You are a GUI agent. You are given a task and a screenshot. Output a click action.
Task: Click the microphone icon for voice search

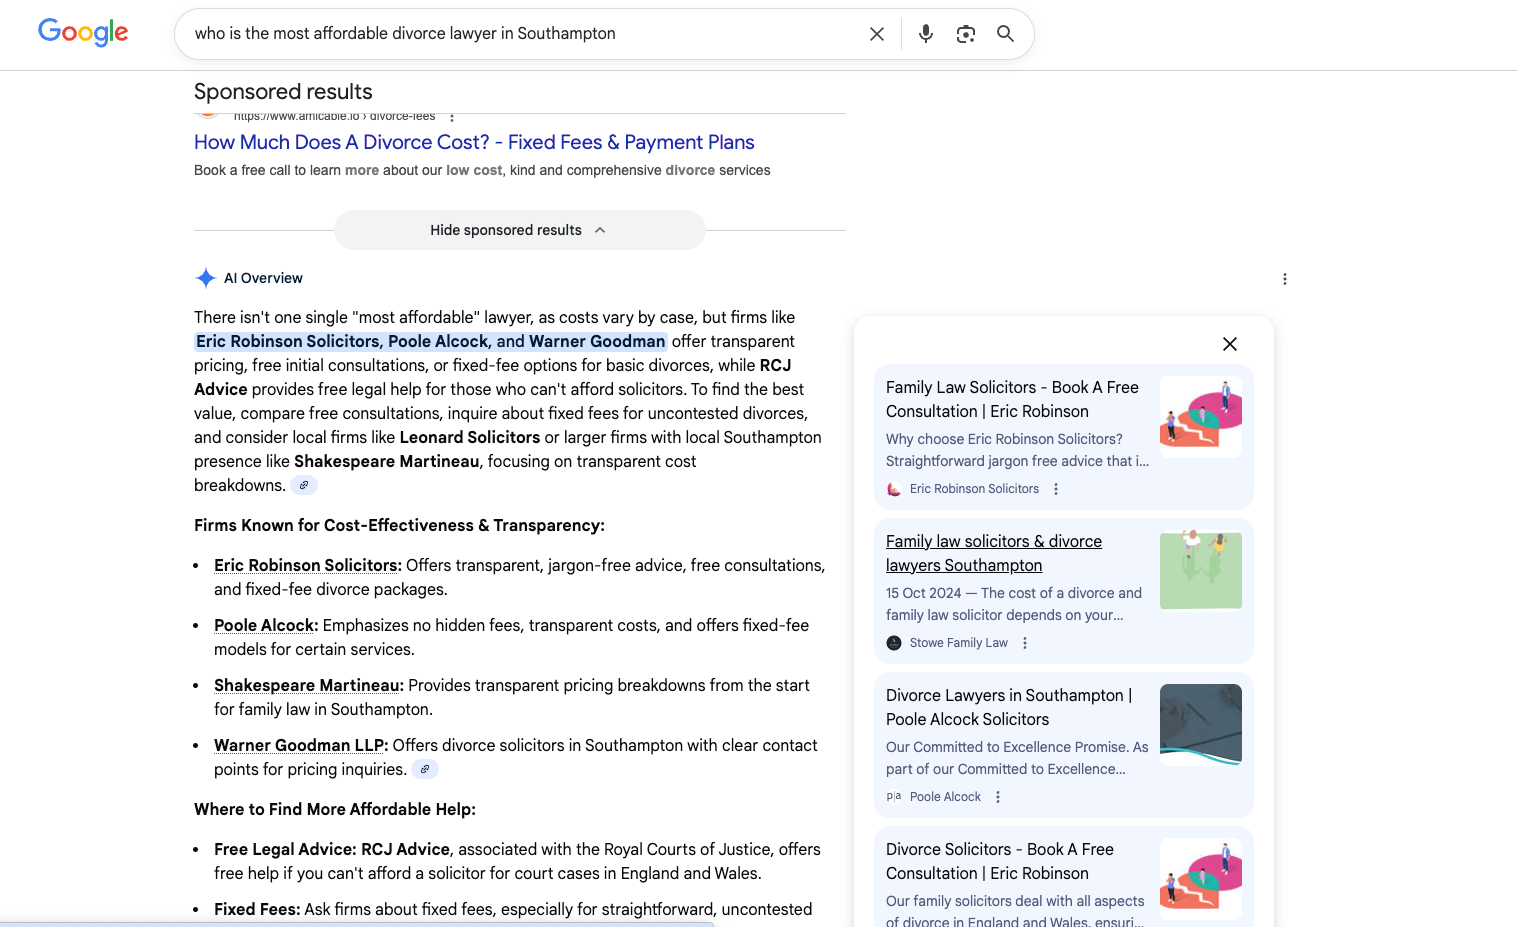pyautogui.click(x=925, y=33)
